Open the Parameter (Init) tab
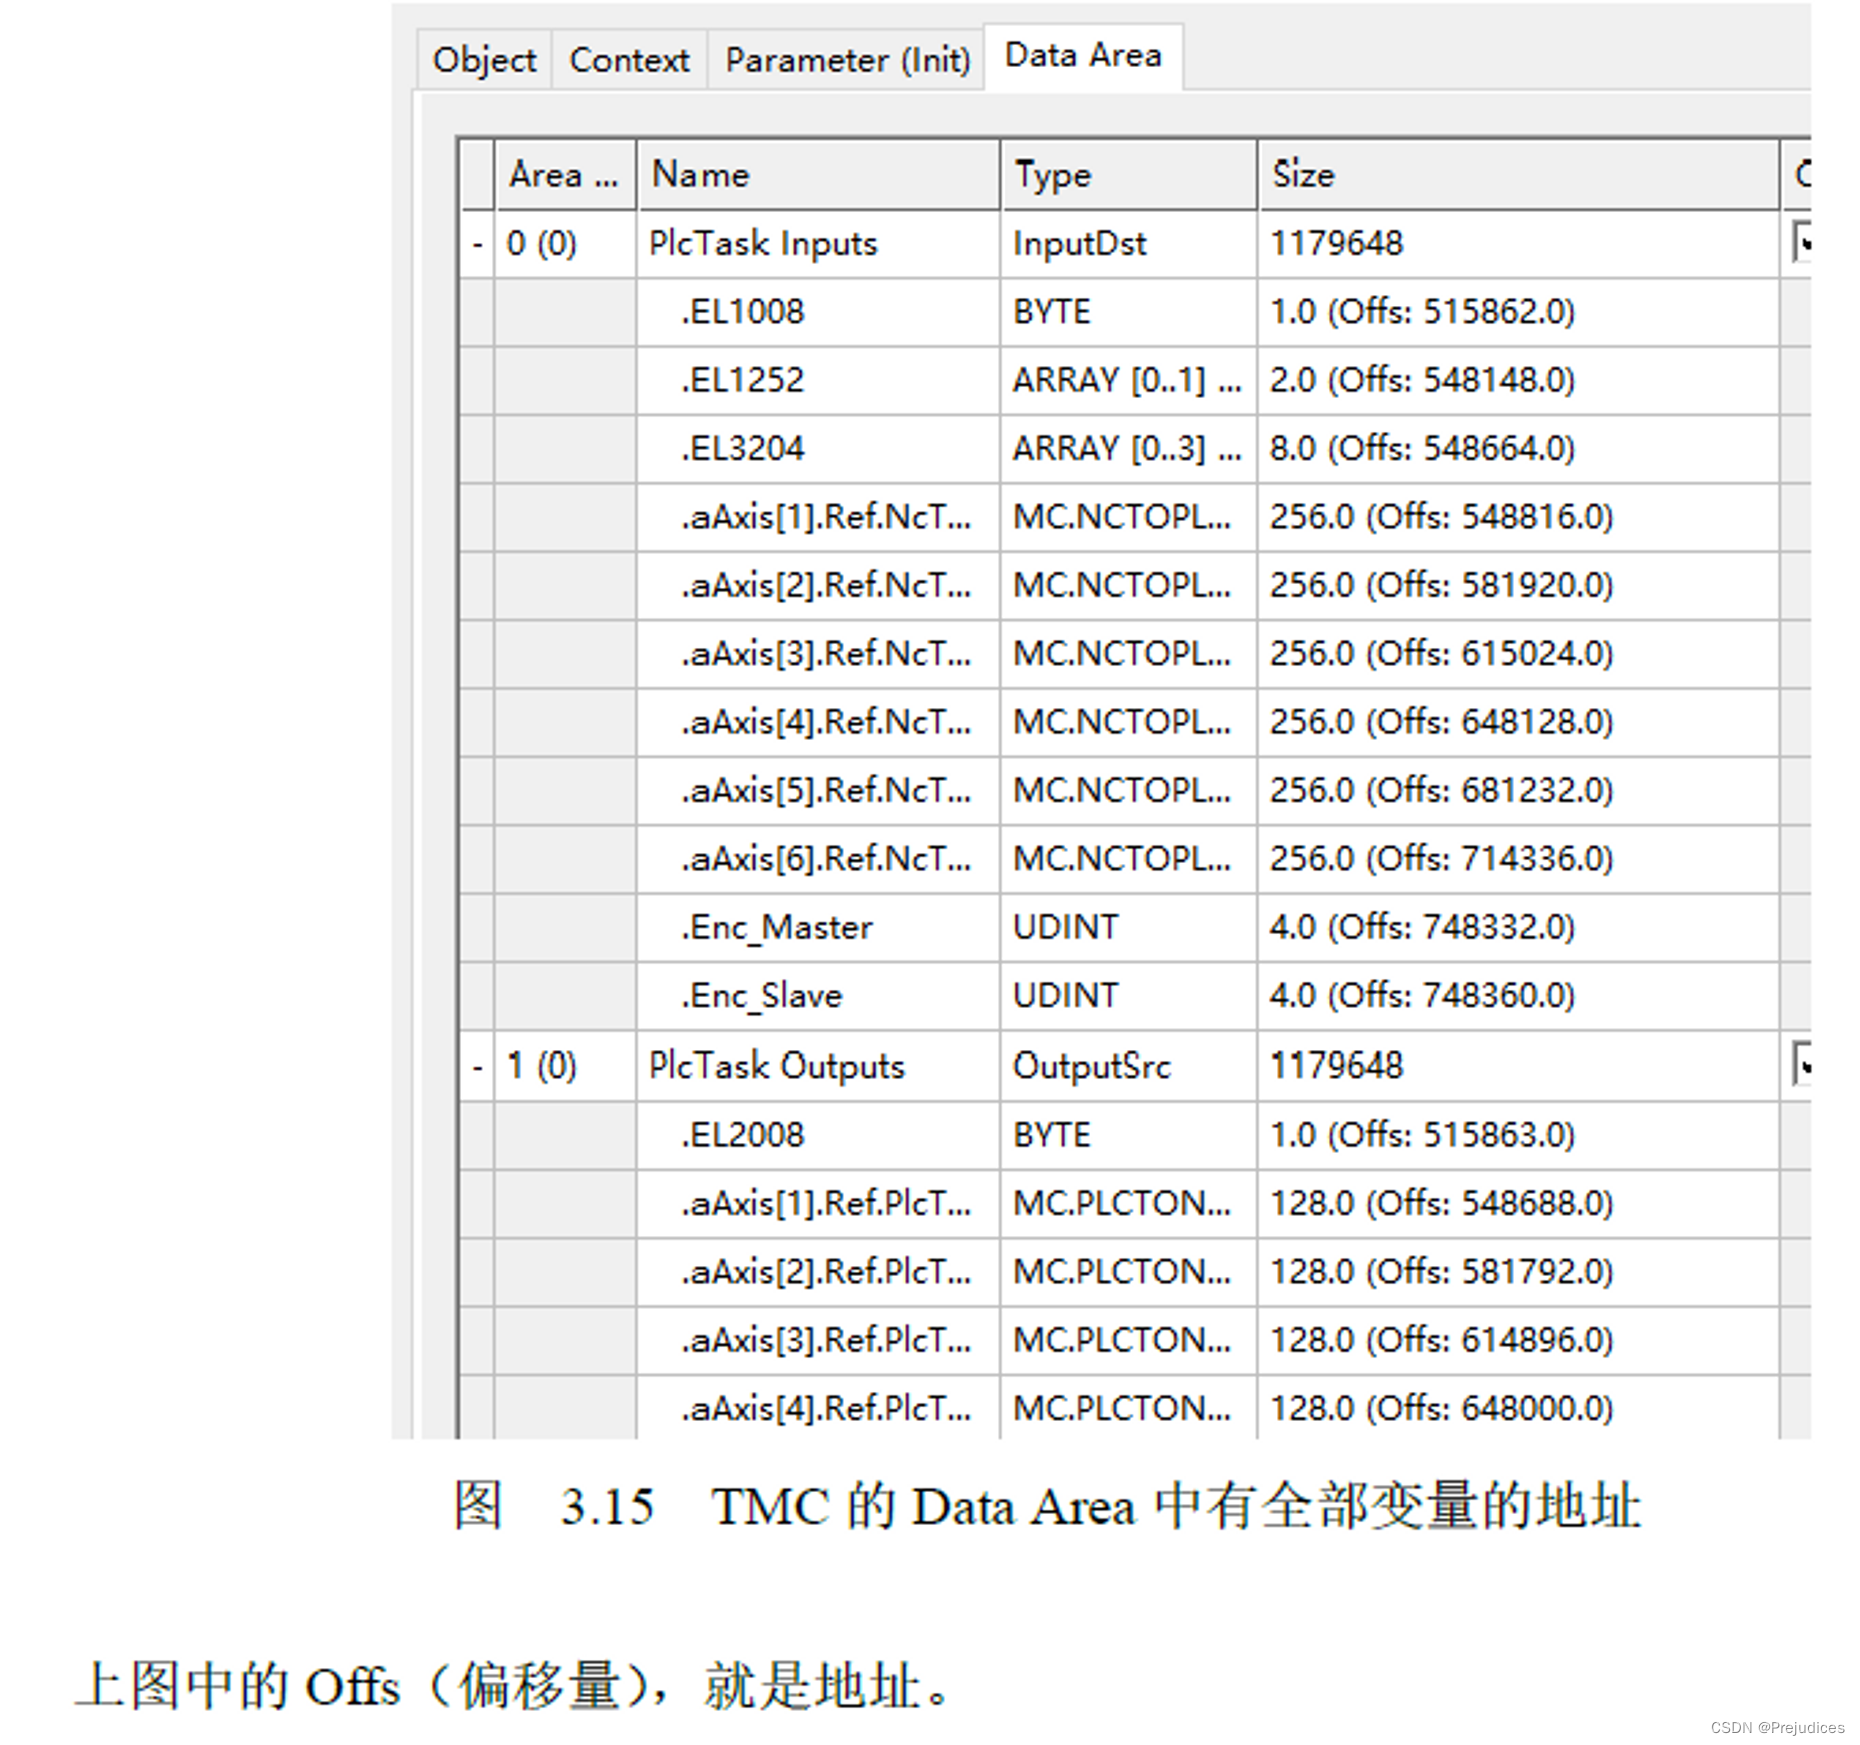 pyautogui.click(x=845, y=58)
